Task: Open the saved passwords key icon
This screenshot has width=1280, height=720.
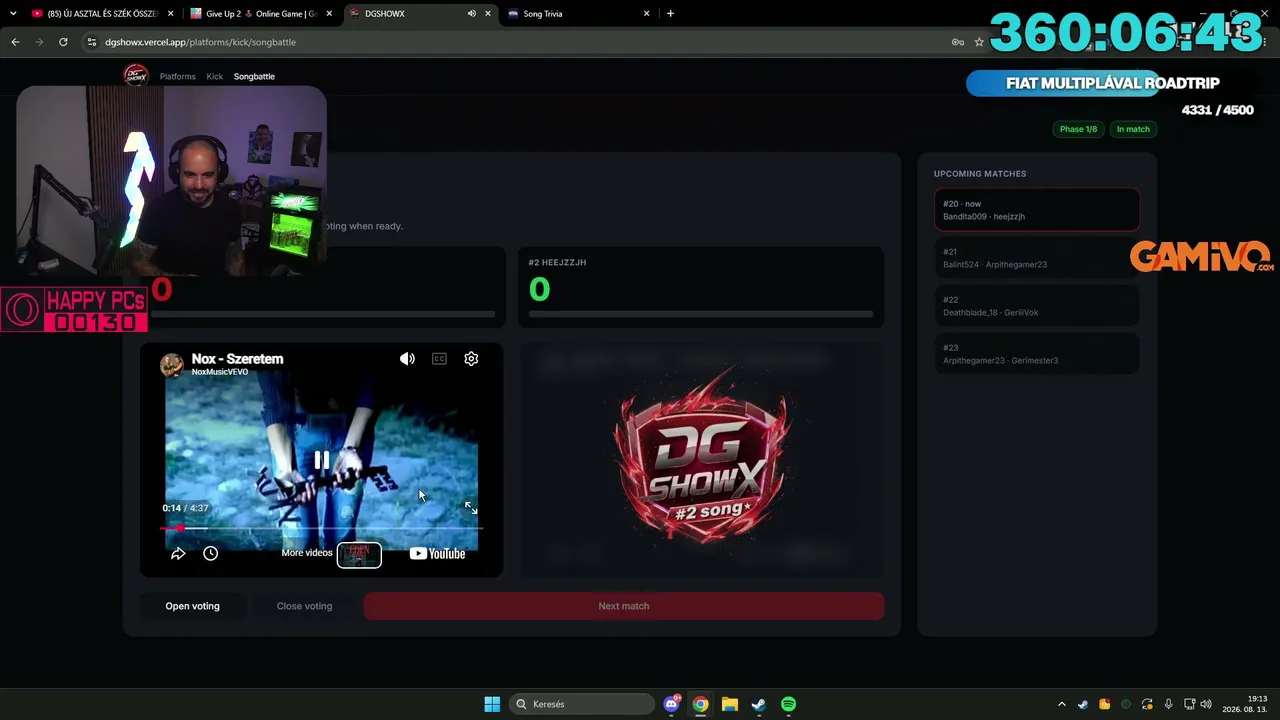Action: [x=957, y=42]
